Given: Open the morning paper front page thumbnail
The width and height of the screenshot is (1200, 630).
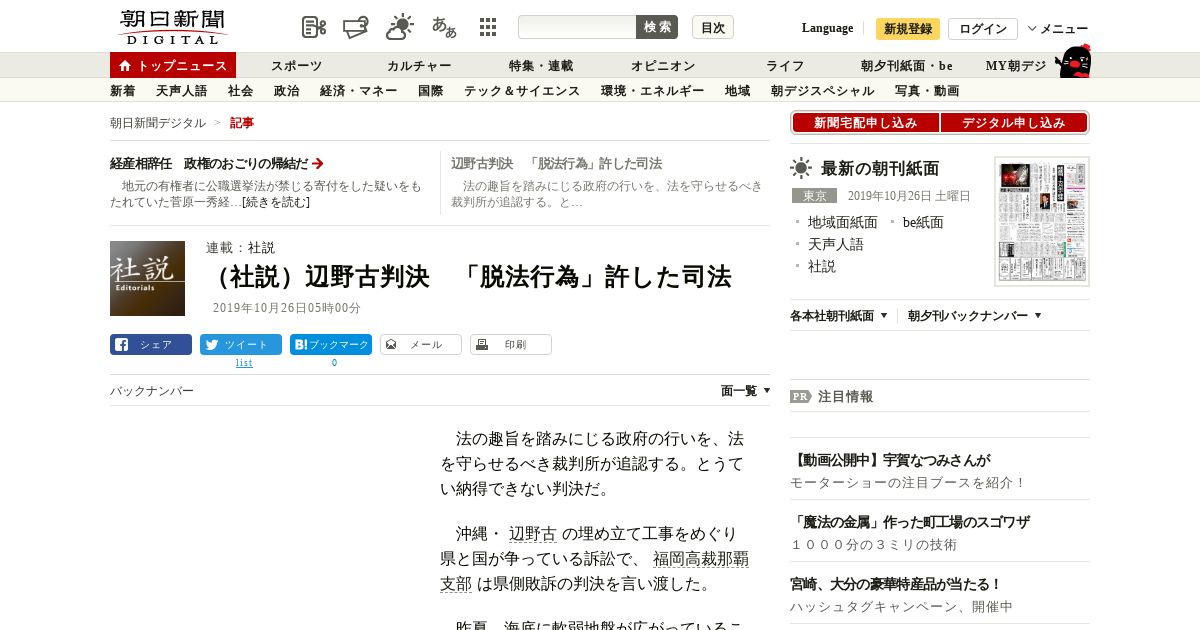Looking at the screenshot, I should tap(1042, 221).
